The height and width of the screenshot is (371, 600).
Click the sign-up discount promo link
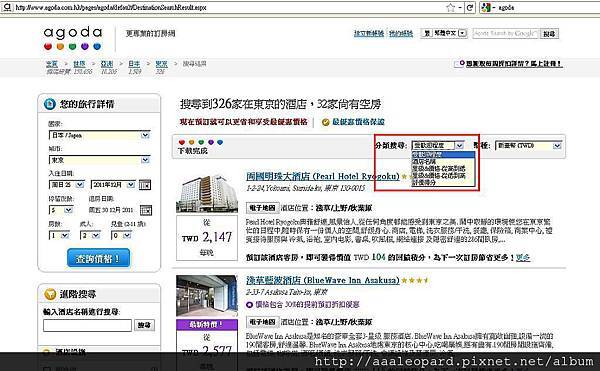pos(514,63)
